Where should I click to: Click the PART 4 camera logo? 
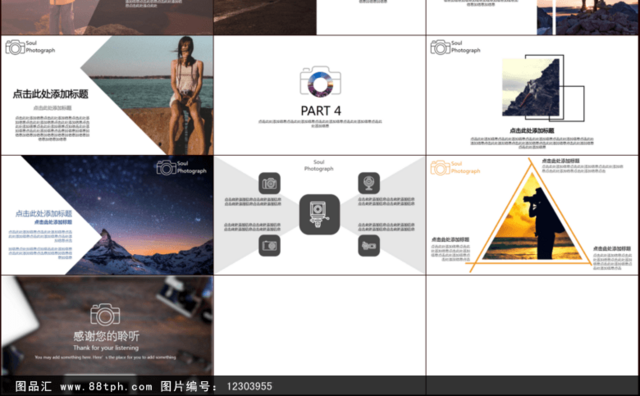coord(320,82)
